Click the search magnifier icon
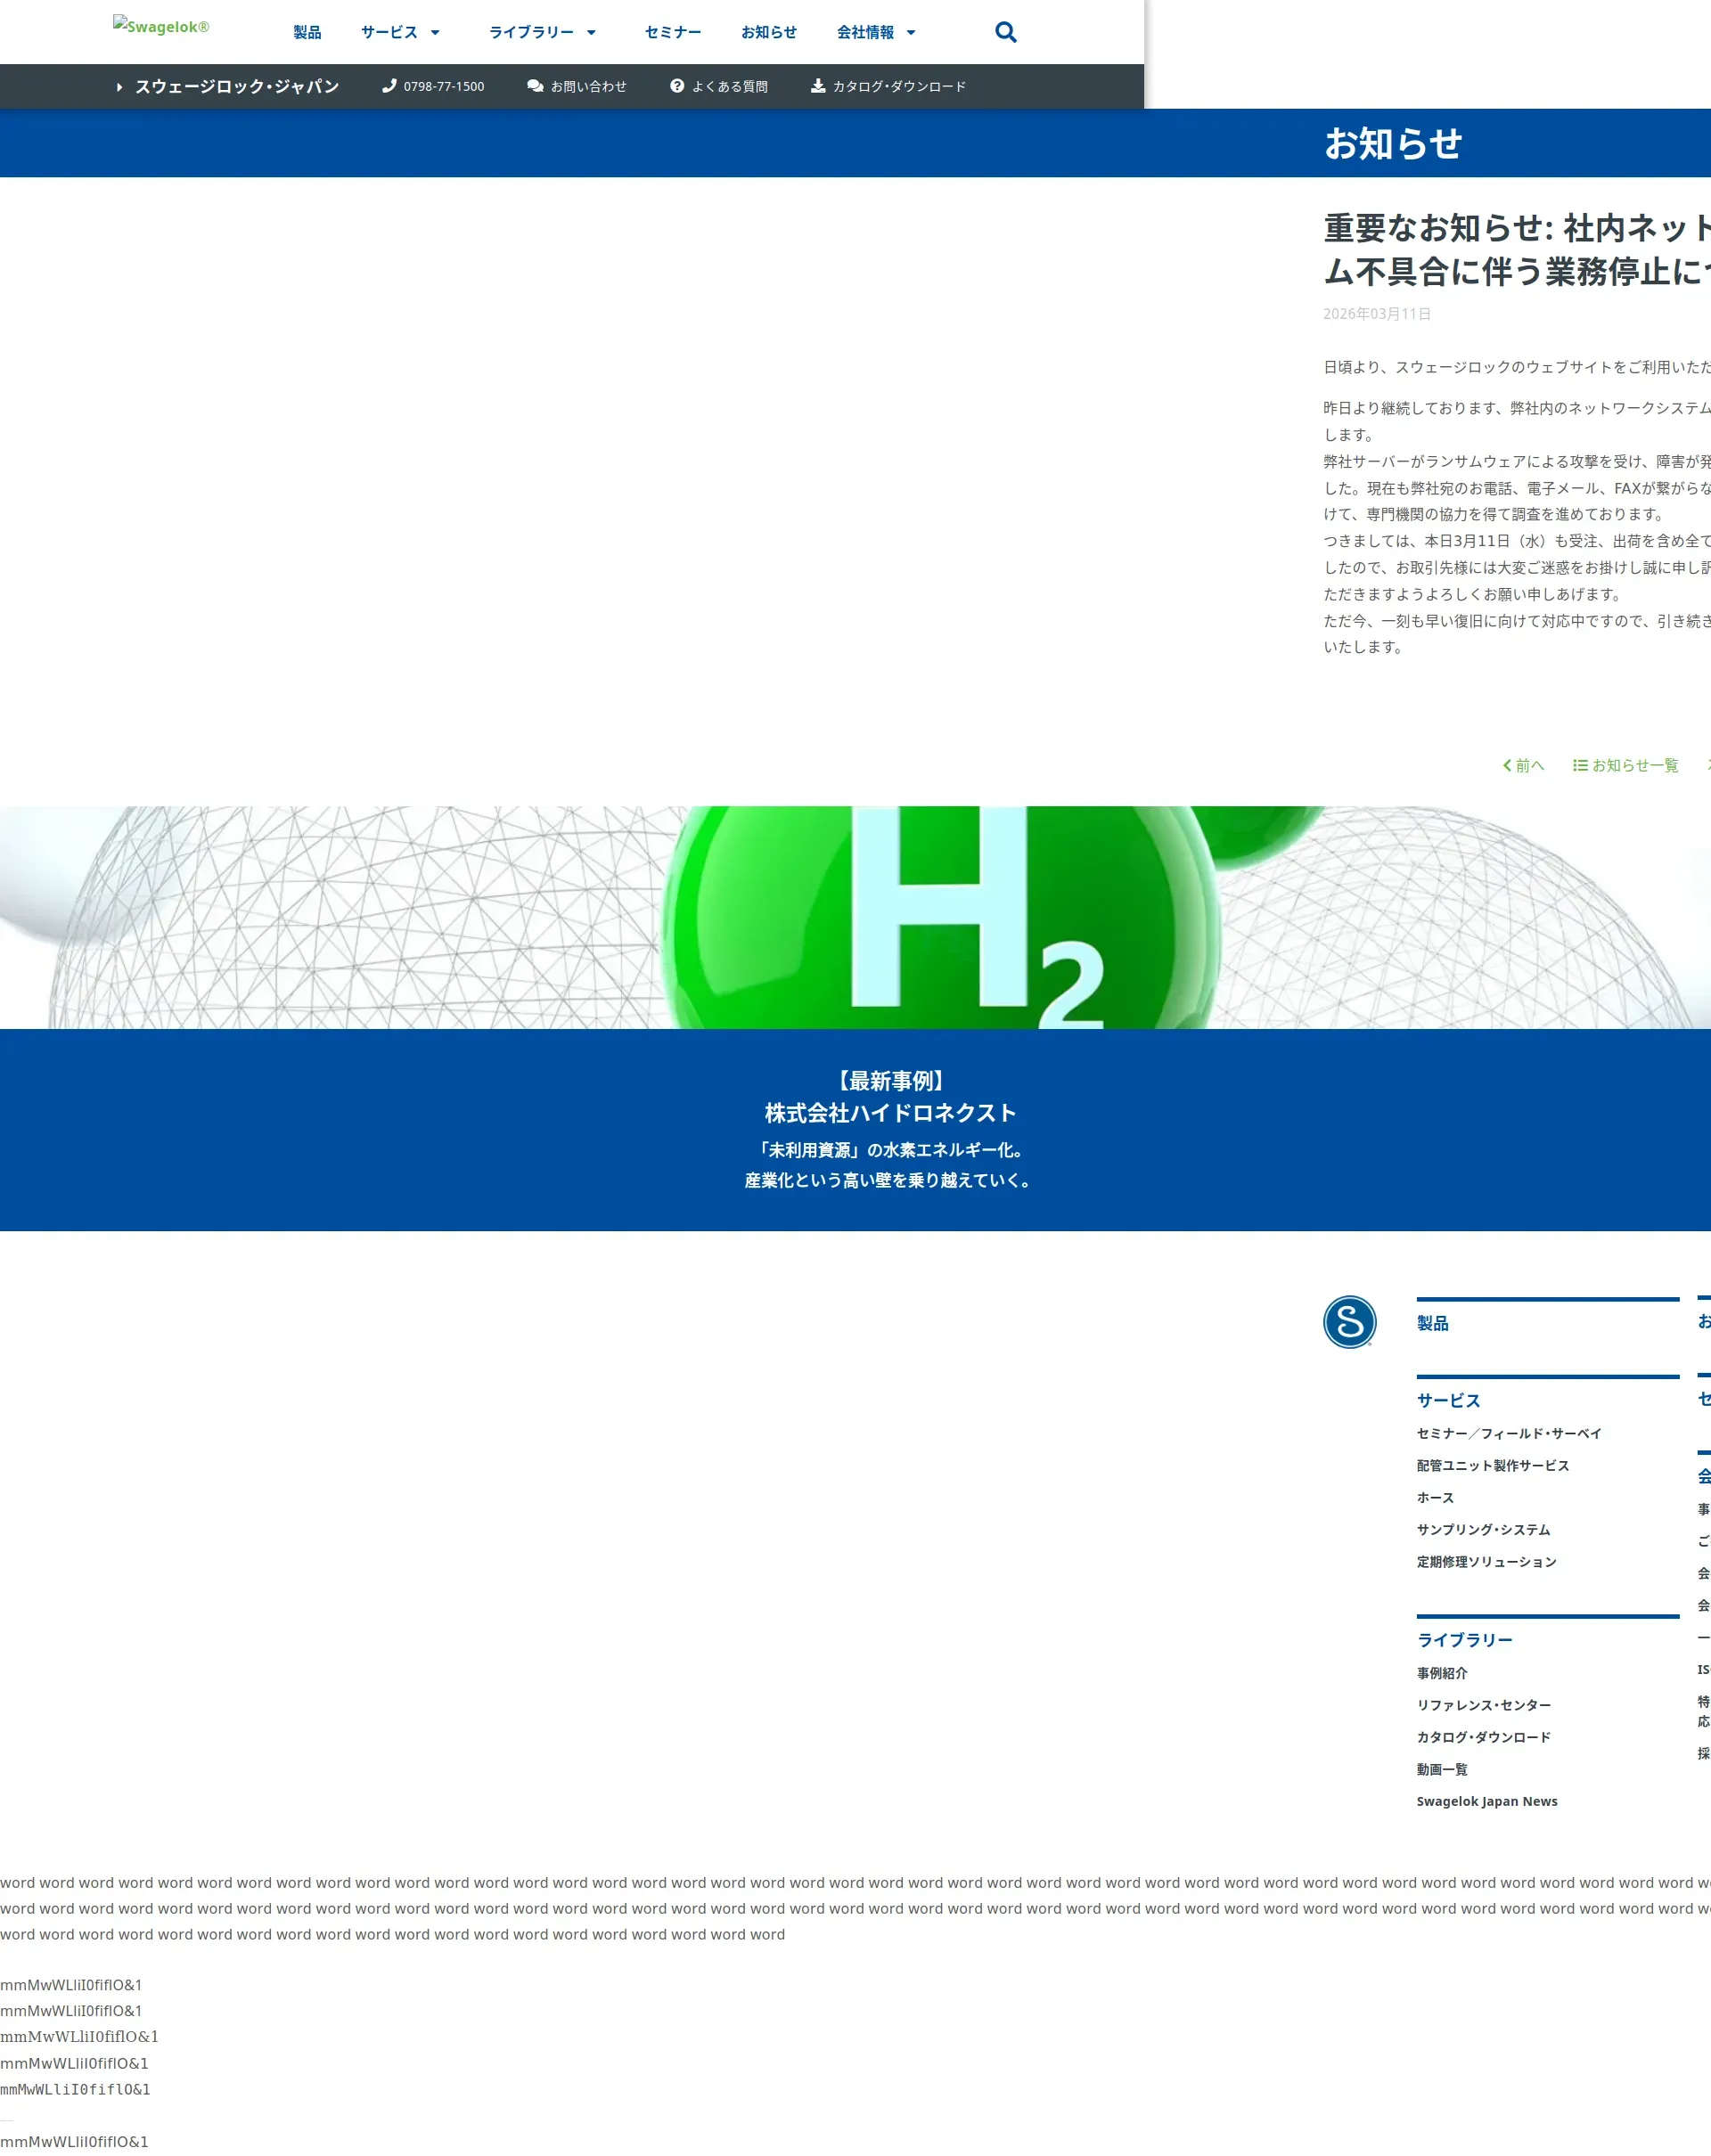Image resolution: width=1711 pixels, height=2156 pixels. point(1005,33)
